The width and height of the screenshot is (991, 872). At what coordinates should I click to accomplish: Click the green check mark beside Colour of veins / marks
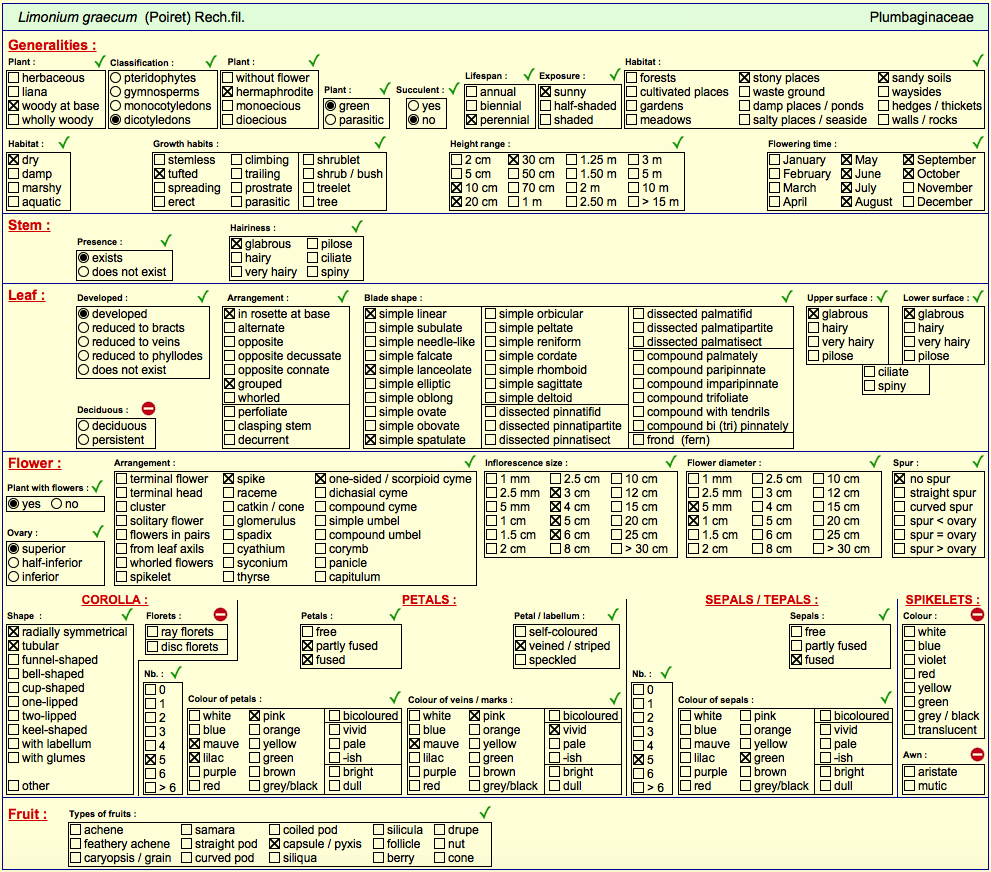click(615, 698)
